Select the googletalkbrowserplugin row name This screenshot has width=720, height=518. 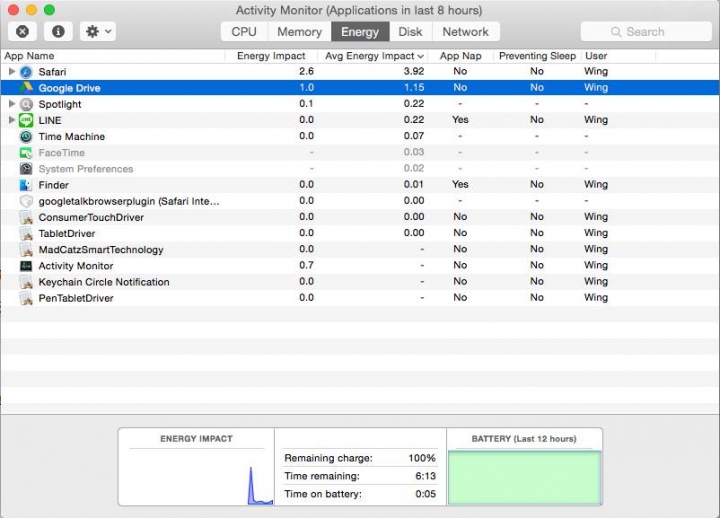[129, 201]
